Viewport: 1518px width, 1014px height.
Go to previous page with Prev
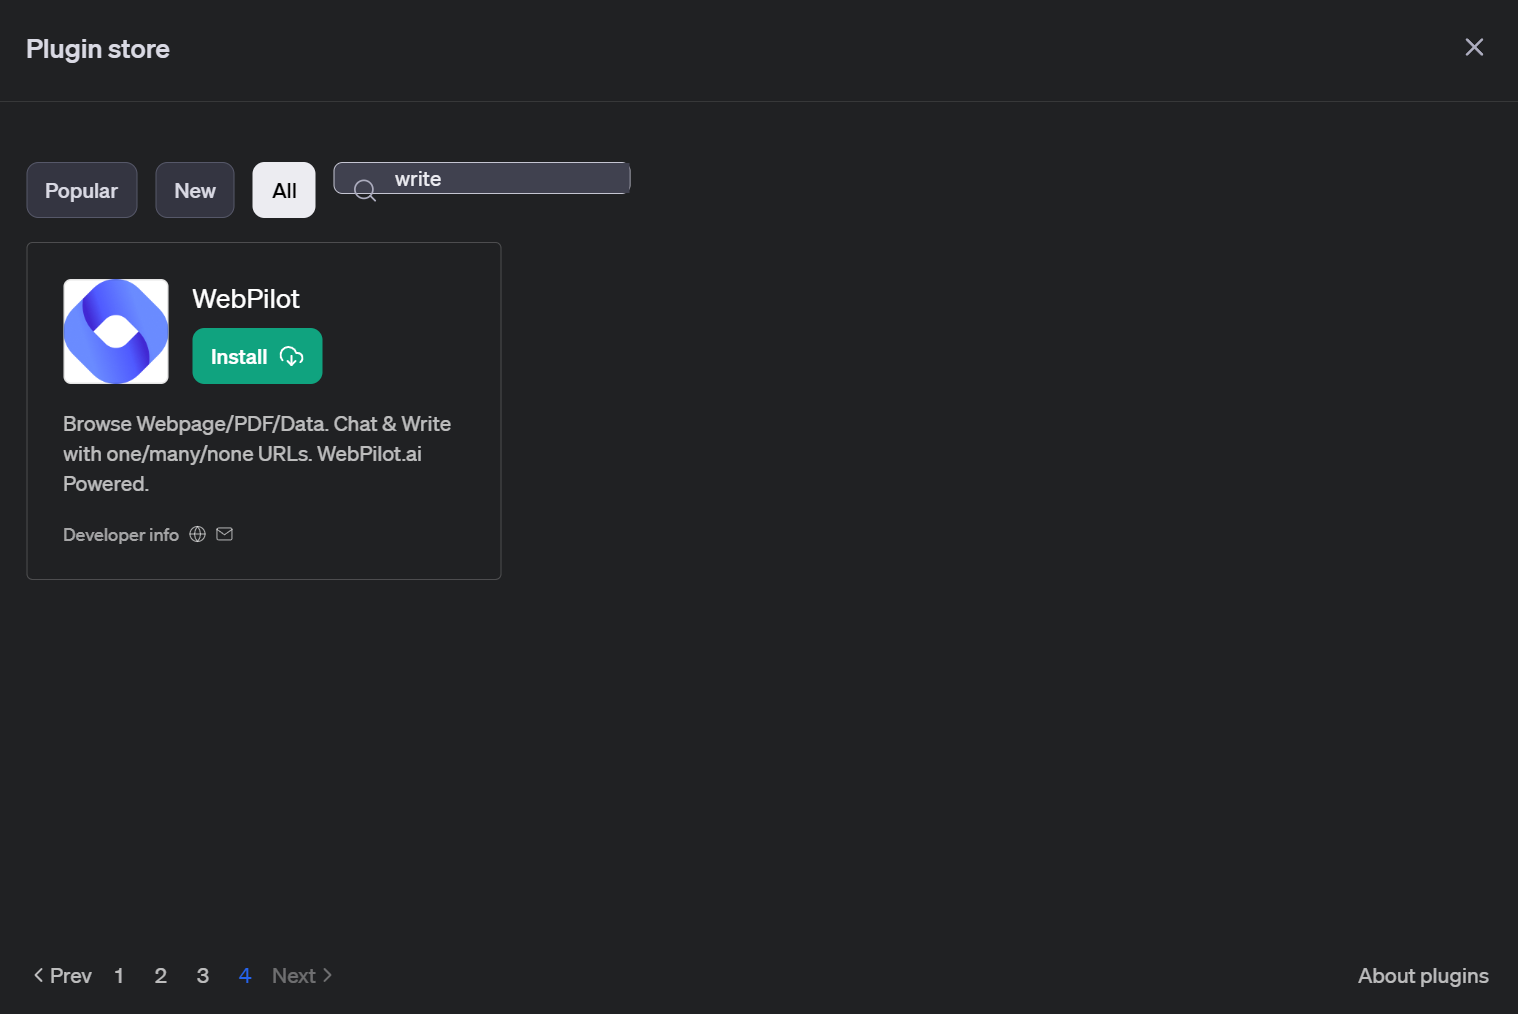click(63, 975)
